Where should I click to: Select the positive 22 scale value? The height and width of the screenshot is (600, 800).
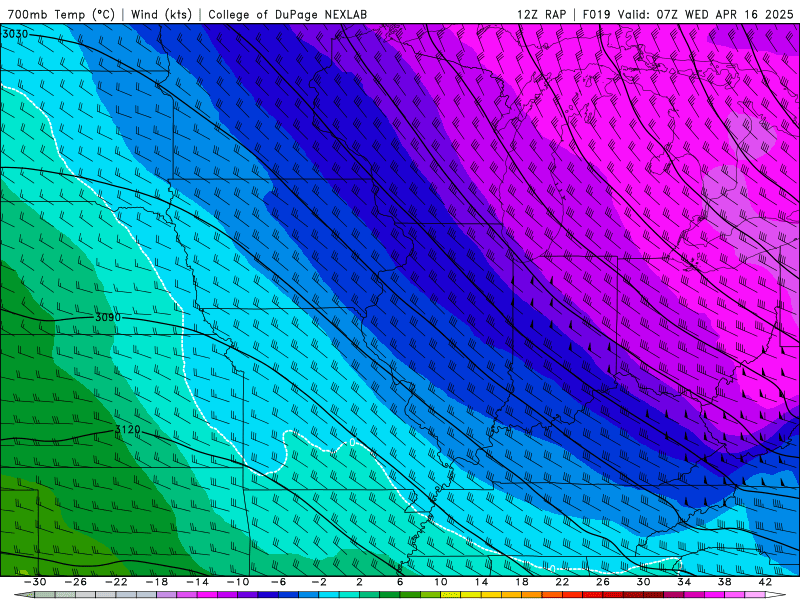pos(562,582)
